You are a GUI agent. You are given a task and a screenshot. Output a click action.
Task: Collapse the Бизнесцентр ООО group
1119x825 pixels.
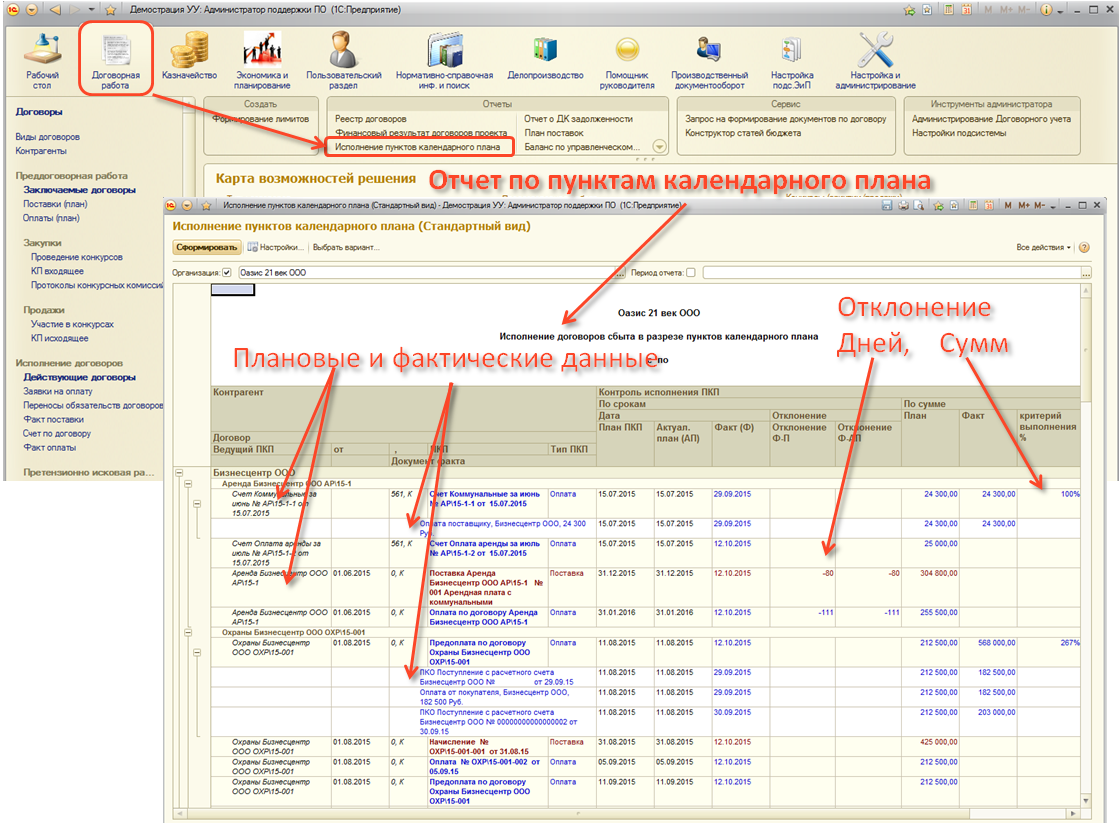179,471
